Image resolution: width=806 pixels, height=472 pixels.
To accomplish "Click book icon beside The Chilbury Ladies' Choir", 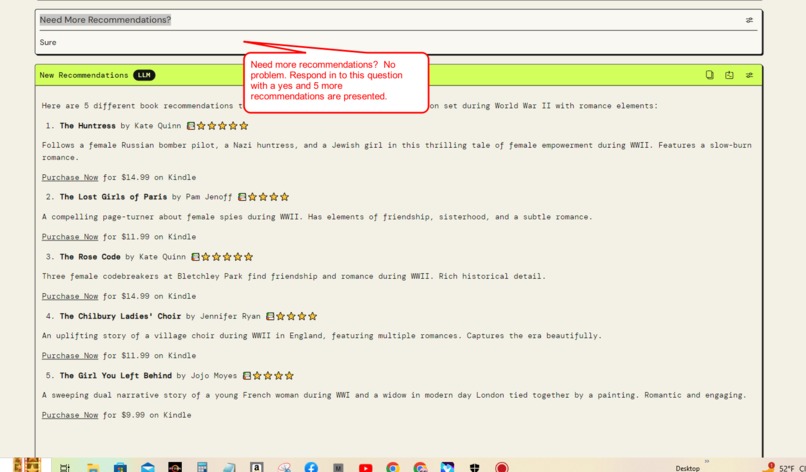I will pos(270,316).
